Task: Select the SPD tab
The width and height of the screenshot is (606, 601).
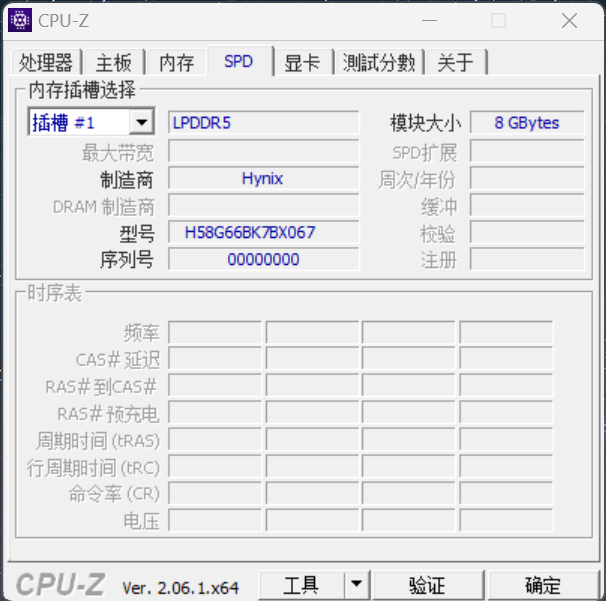Action: pyautogui.click(x=239, y=61)
